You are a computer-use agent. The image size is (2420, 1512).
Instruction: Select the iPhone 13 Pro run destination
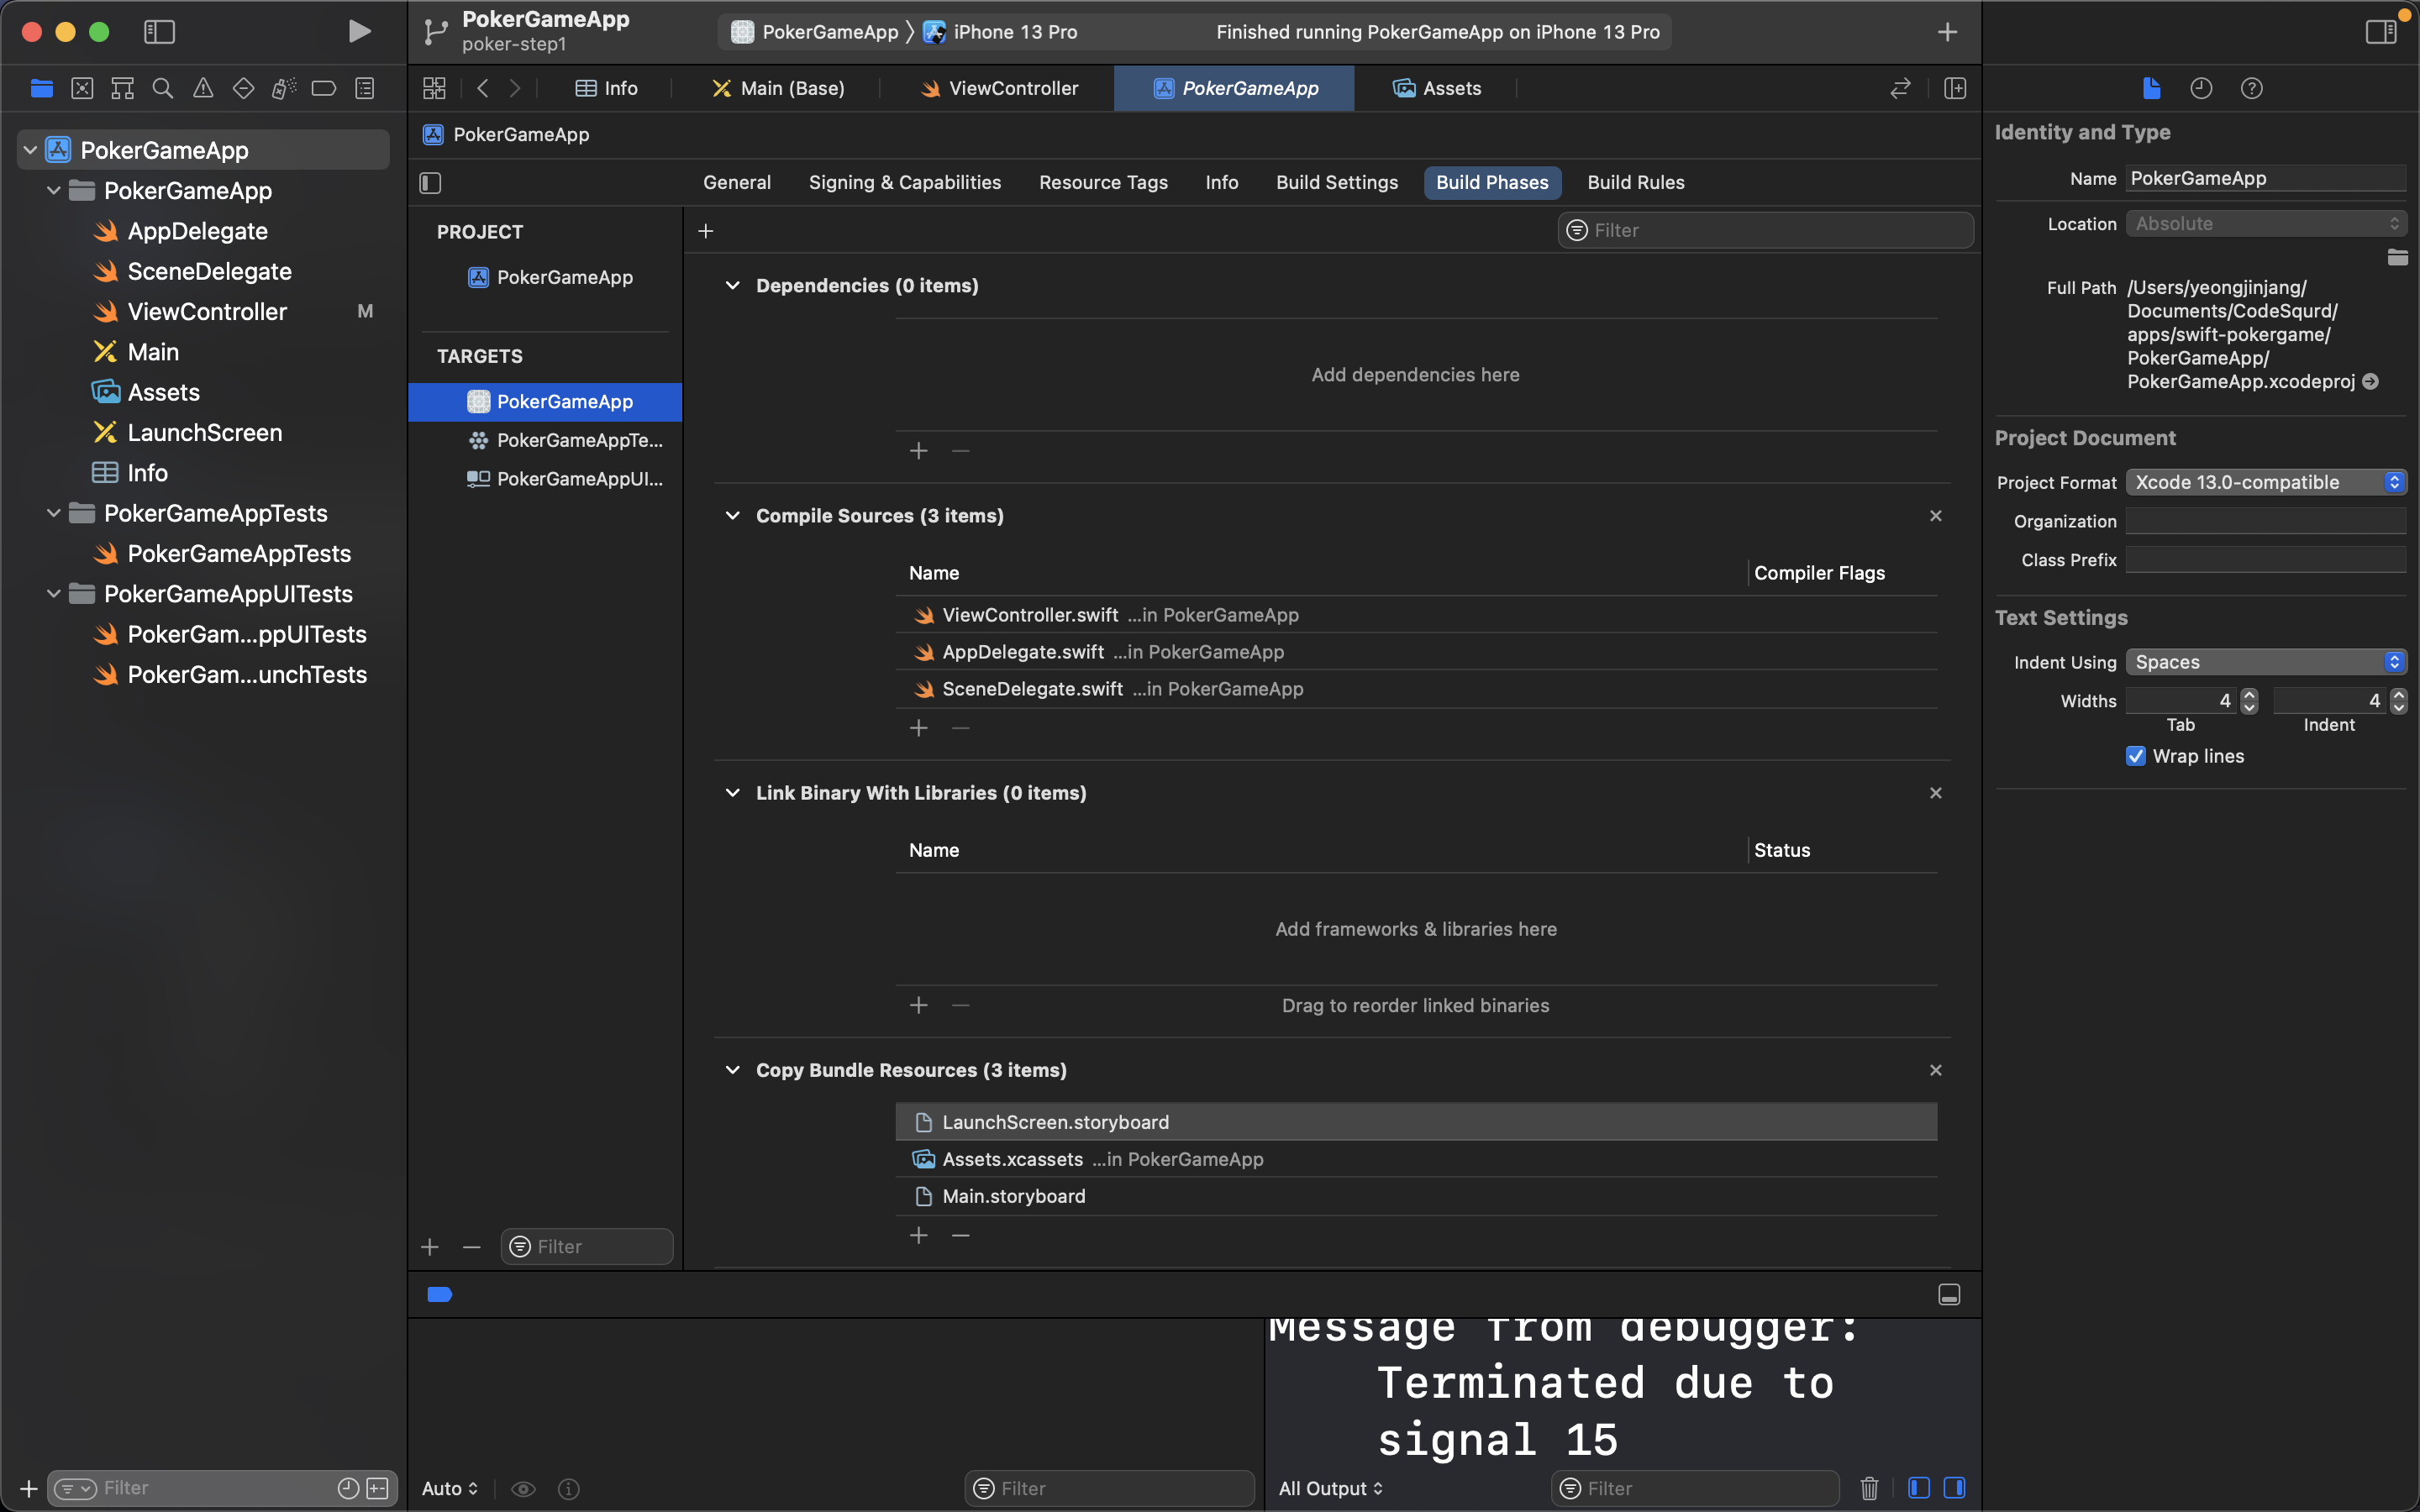[x=1000, y=32]
